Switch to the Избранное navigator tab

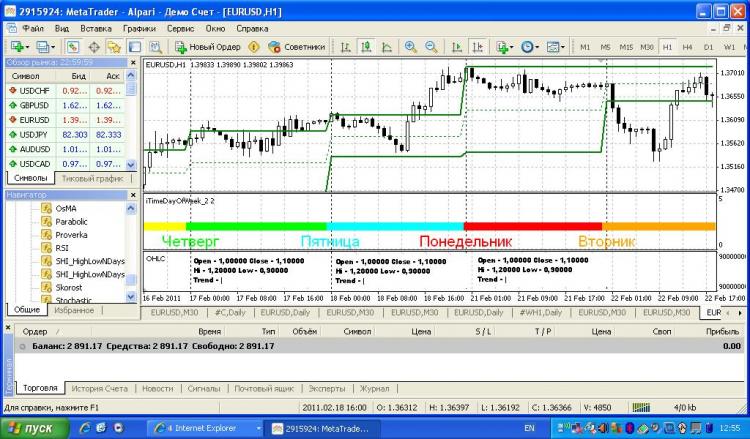74,310
